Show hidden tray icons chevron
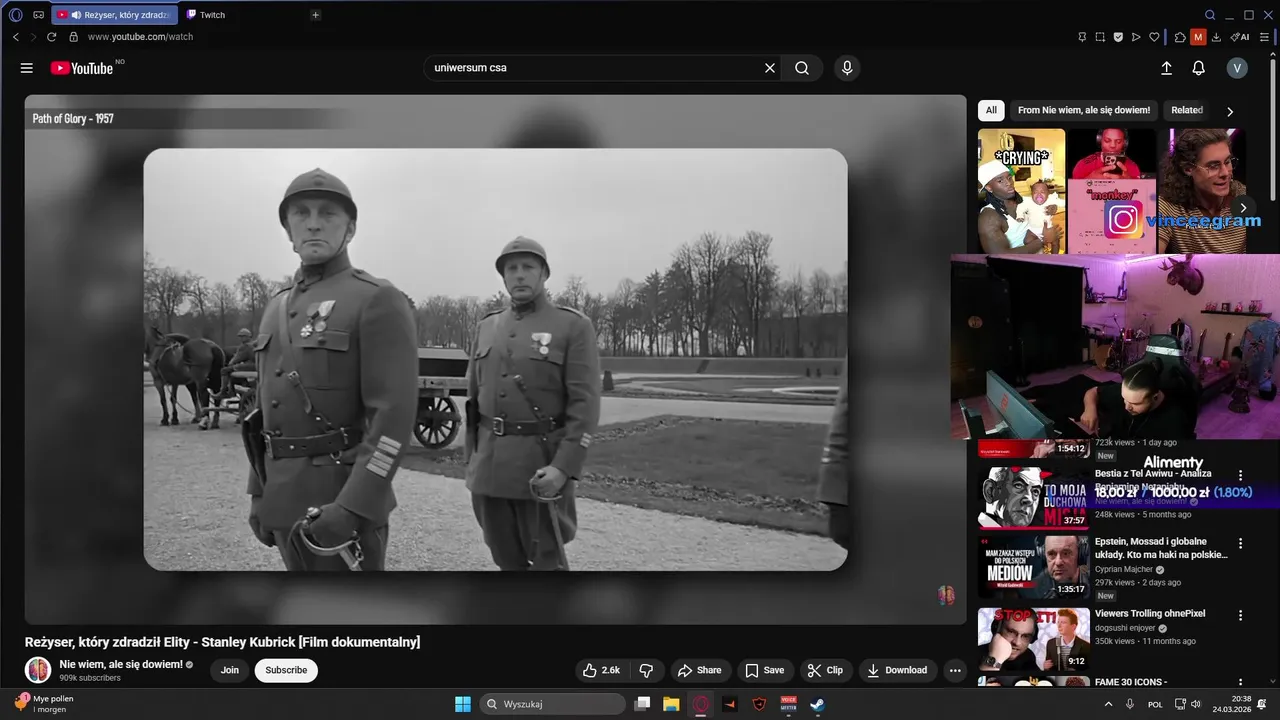This screenshot has width=1280, height=720. (x=1108, y=704)
